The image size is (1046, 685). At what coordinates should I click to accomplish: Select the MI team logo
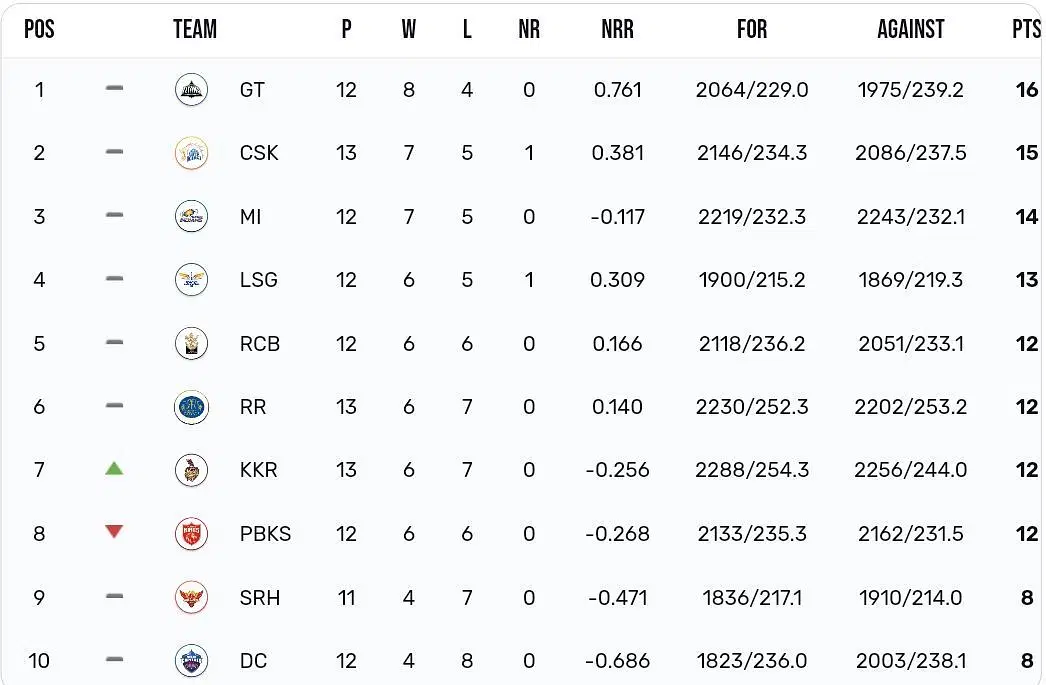tap(191, 217)
